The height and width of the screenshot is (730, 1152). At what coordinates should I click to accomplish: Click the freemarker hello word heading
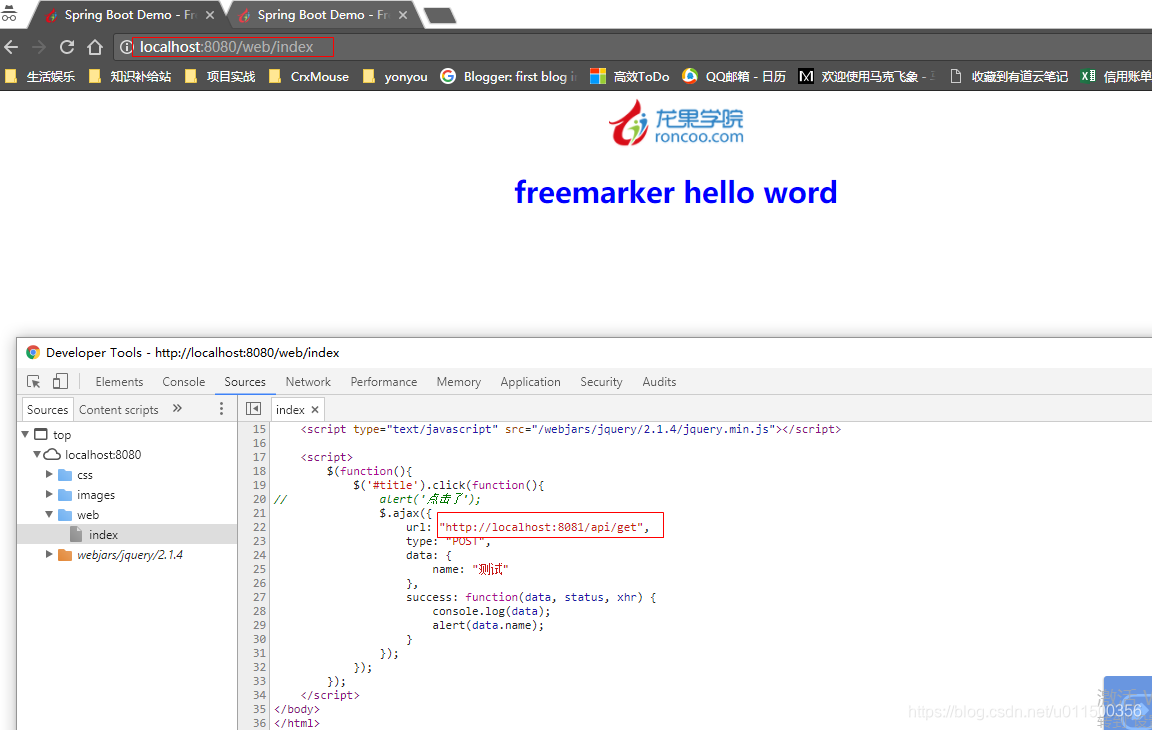pyautogui.click(x=675, y=192)
